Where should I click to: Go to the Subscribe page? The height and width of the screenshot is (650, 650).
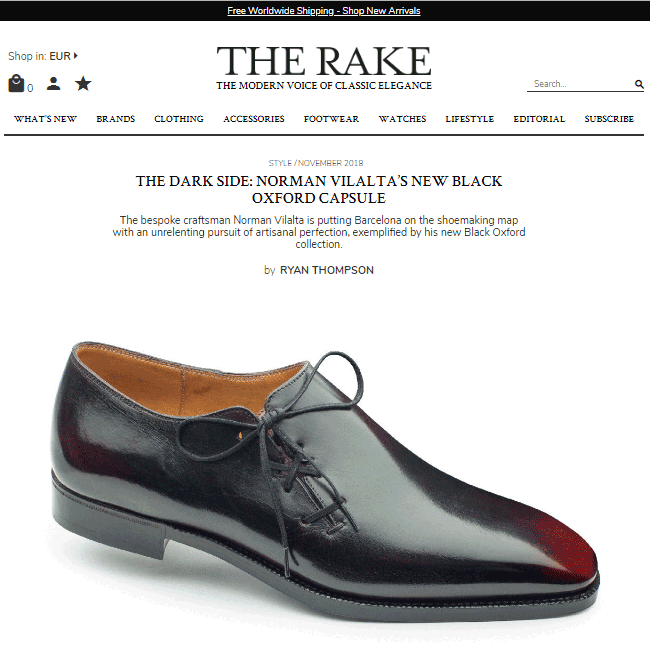click(x=609, y=119)
